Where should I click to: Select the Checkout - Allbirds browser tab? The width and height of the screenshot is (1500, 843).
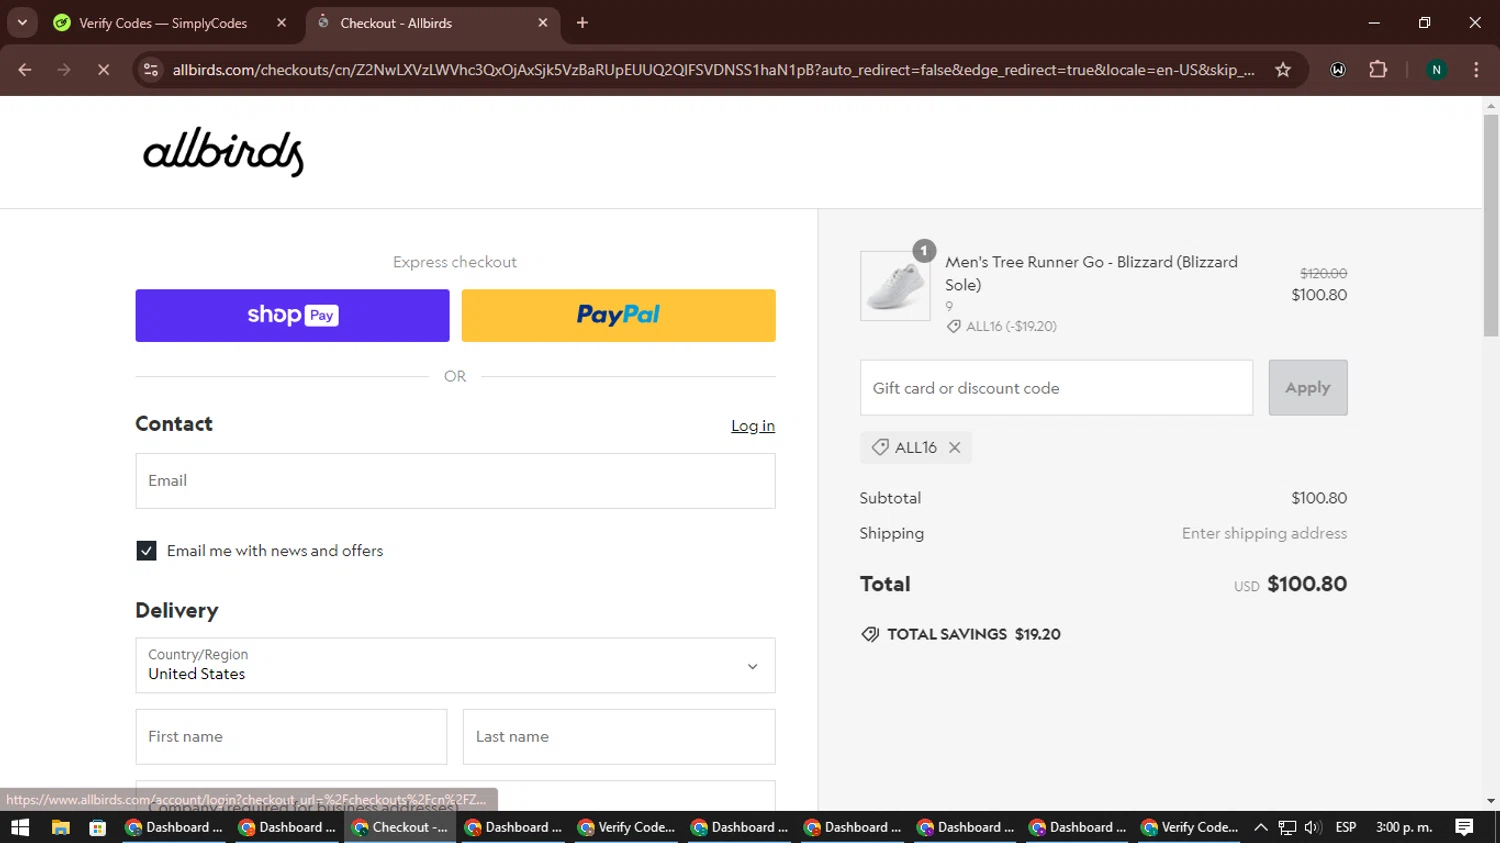click(x=432, y=23)
